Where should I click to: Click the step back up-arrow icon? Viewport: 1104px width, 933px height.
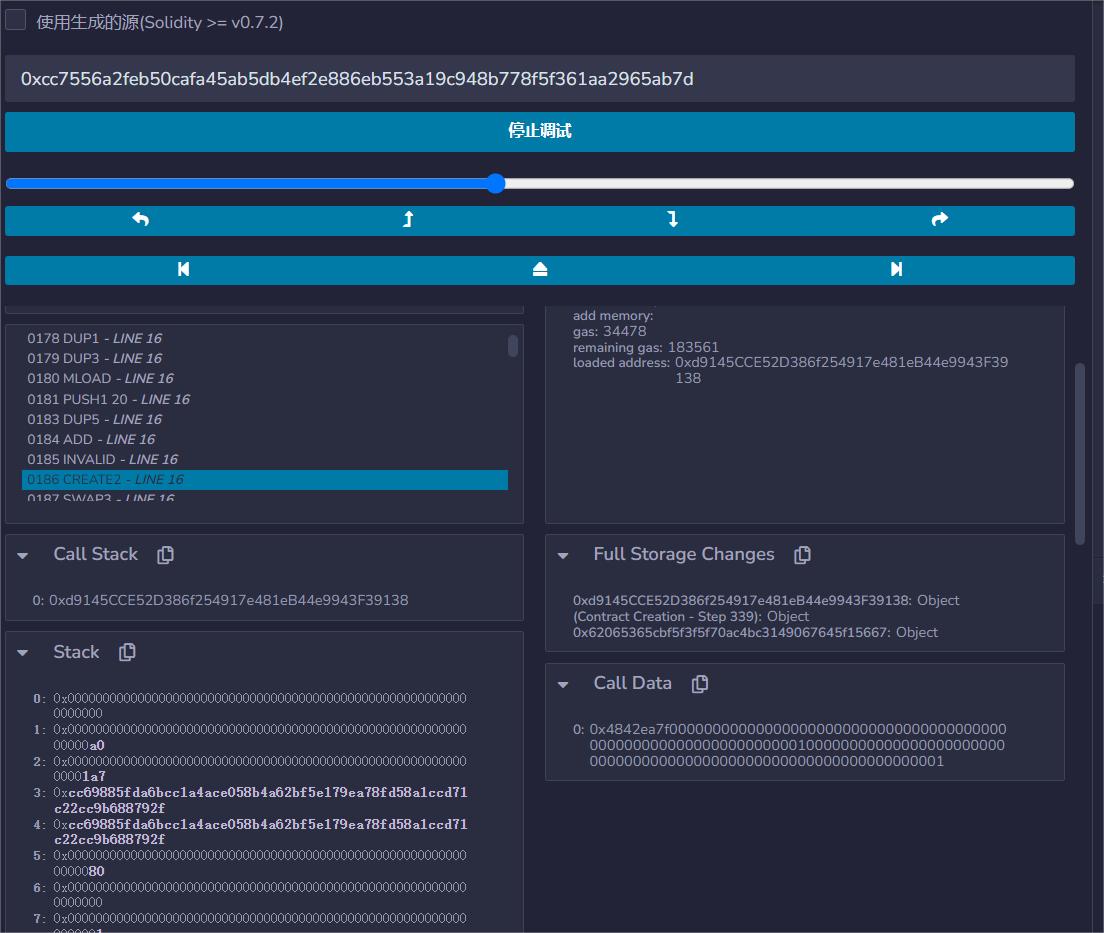click(x=407, y=220)
